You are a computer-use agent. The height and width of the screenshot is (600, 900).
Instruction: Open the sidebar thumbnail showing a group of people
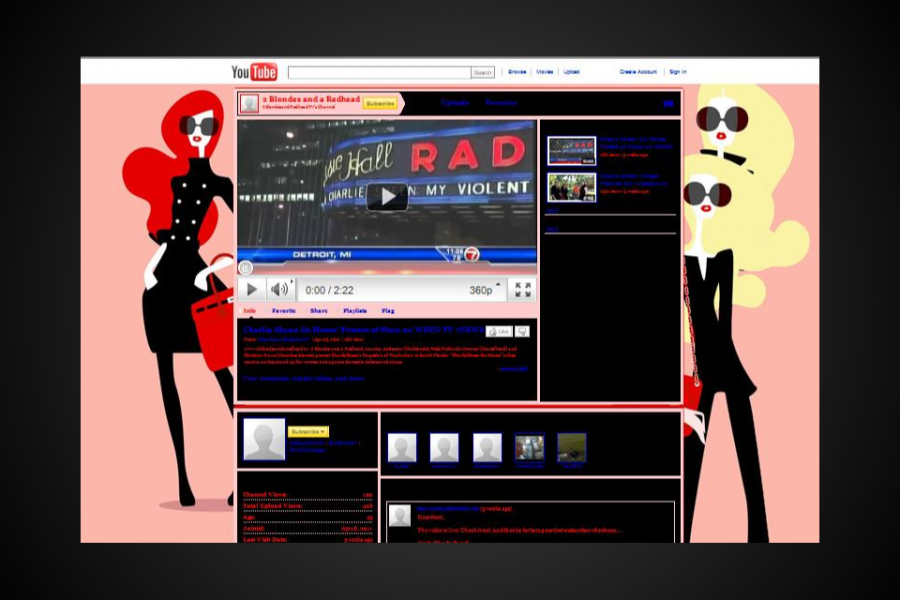pos(571,187)
